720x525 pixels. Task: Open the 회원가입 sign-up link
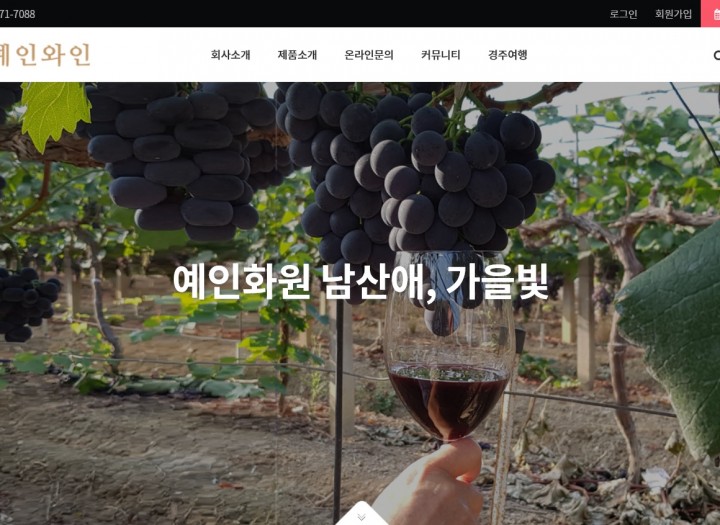pyautogui.click(x=673, y=14)
